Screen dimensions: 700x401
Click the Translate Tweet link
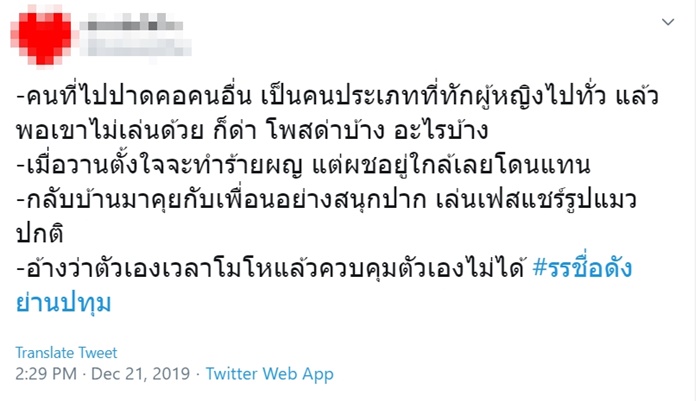pyautogui.click(x=67, y=352)
